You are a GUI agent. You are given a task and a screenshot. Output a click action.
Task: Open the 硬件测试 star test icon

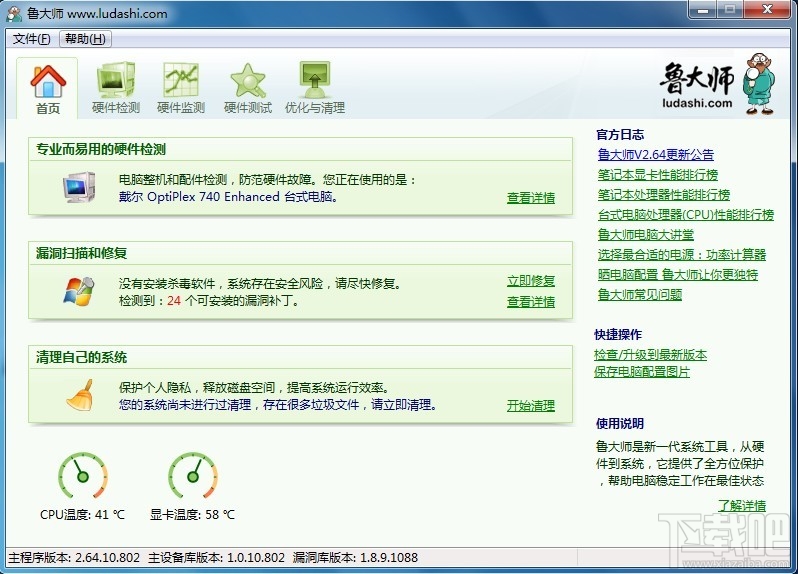[248, 80]
